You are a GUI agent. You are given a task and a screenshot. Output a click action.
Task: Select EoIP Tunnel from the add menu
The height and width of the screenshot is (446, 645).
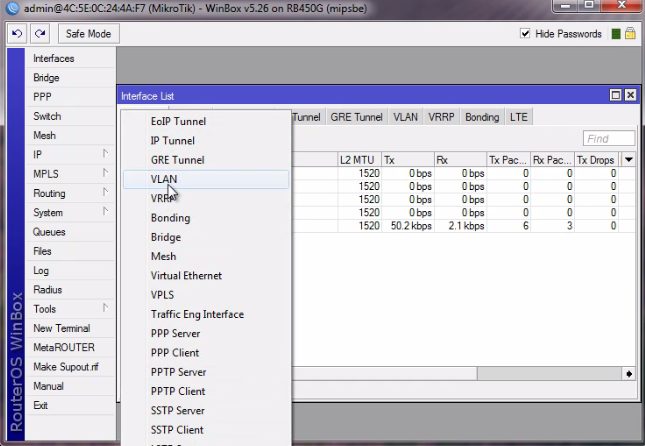coord(206,121)
